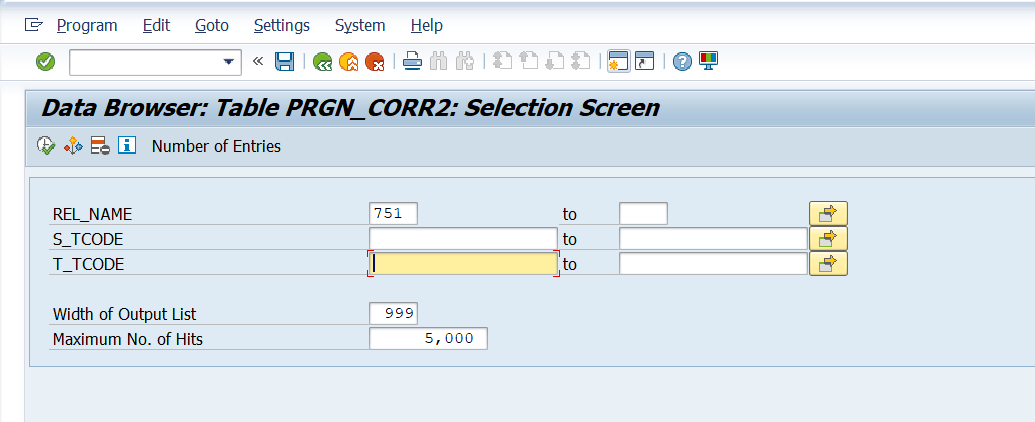Image resolution: width=1035 pixels, height=422 pixels.
Task: Click the Next Page icon
Action: (x=555, y=61)
